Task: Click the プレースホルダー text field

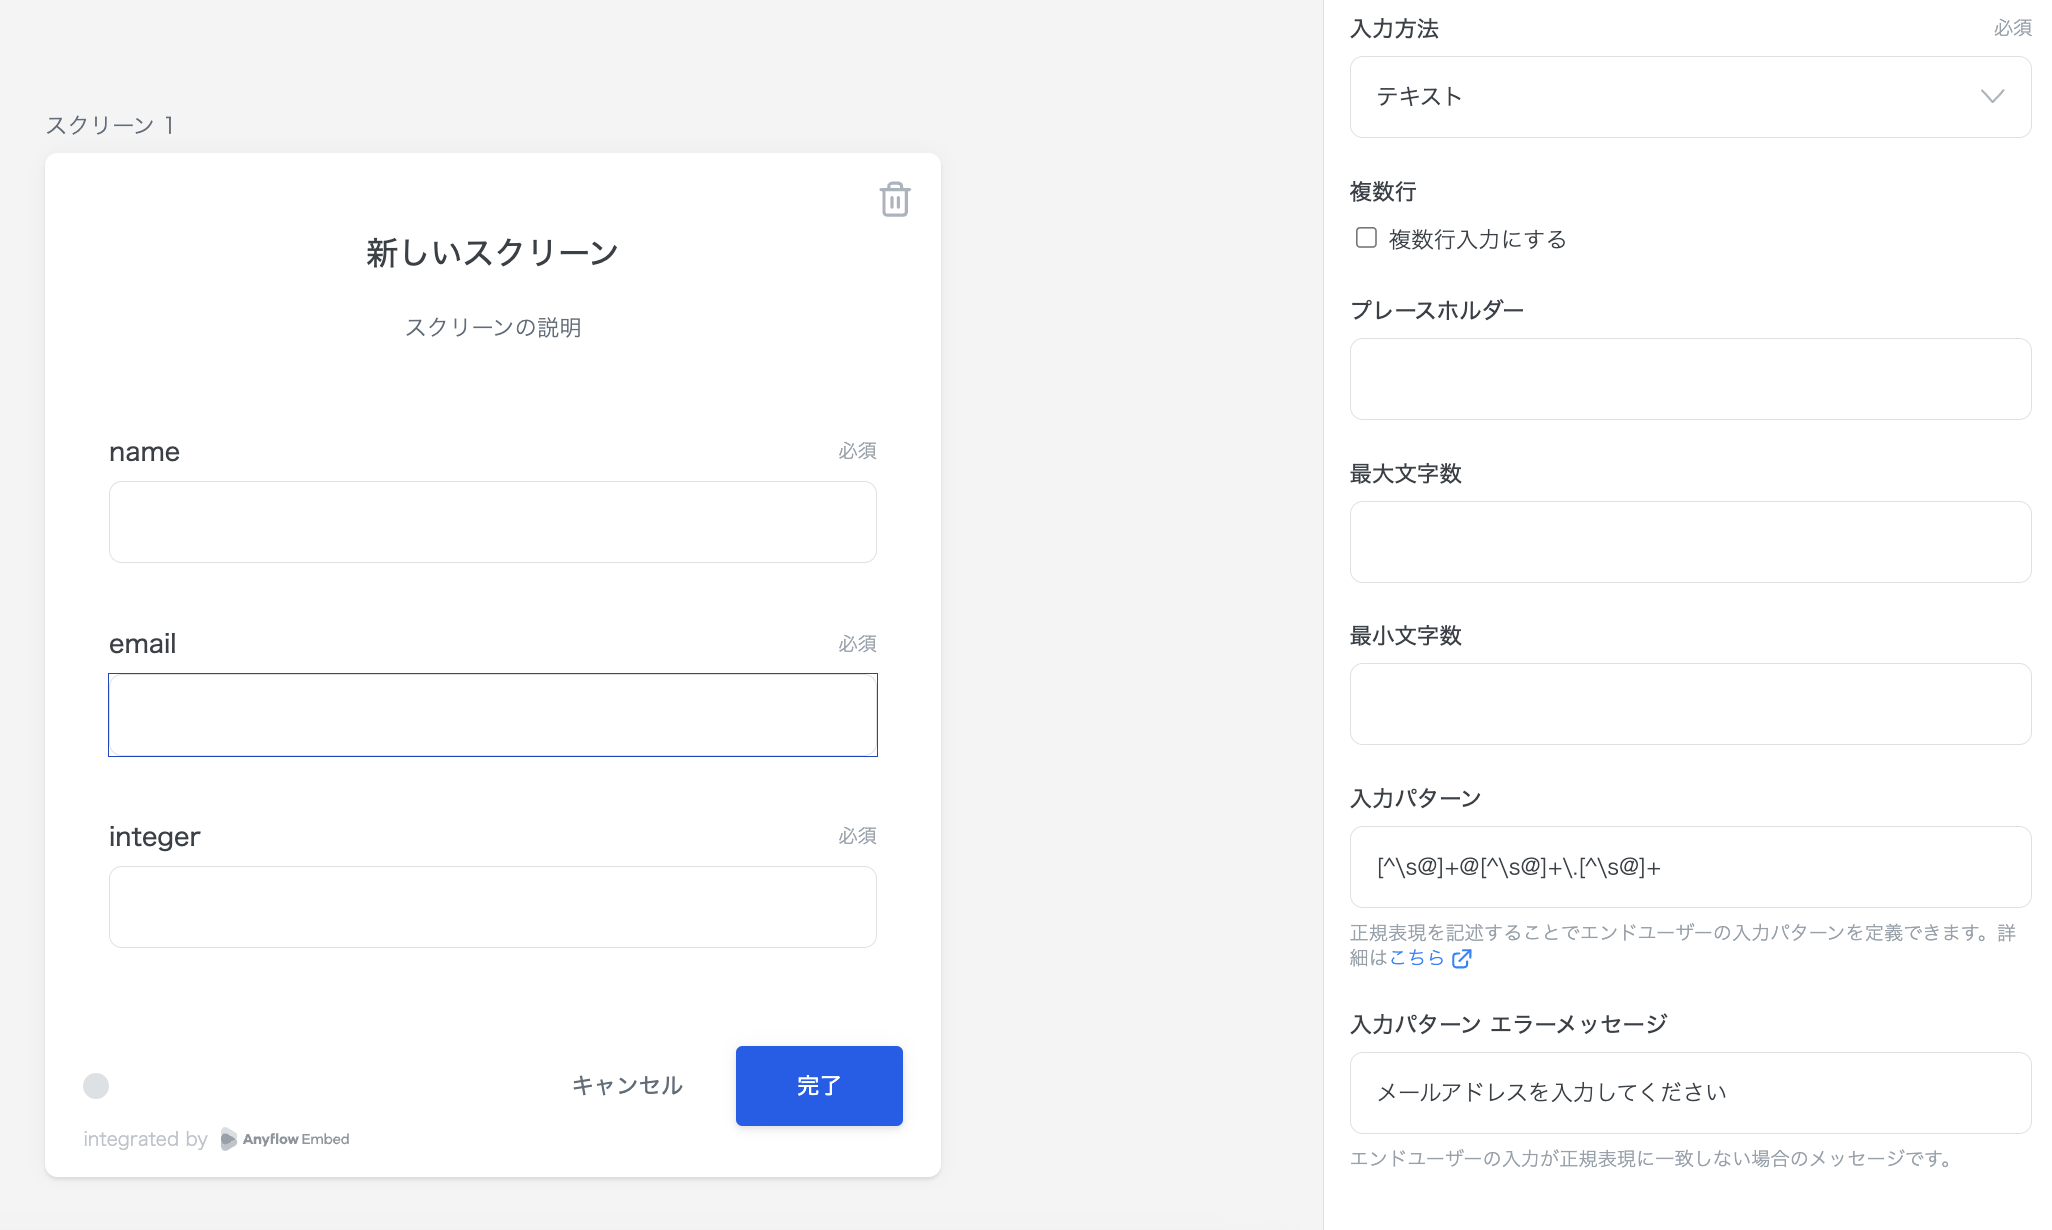Action: (x=1690, y=378)
